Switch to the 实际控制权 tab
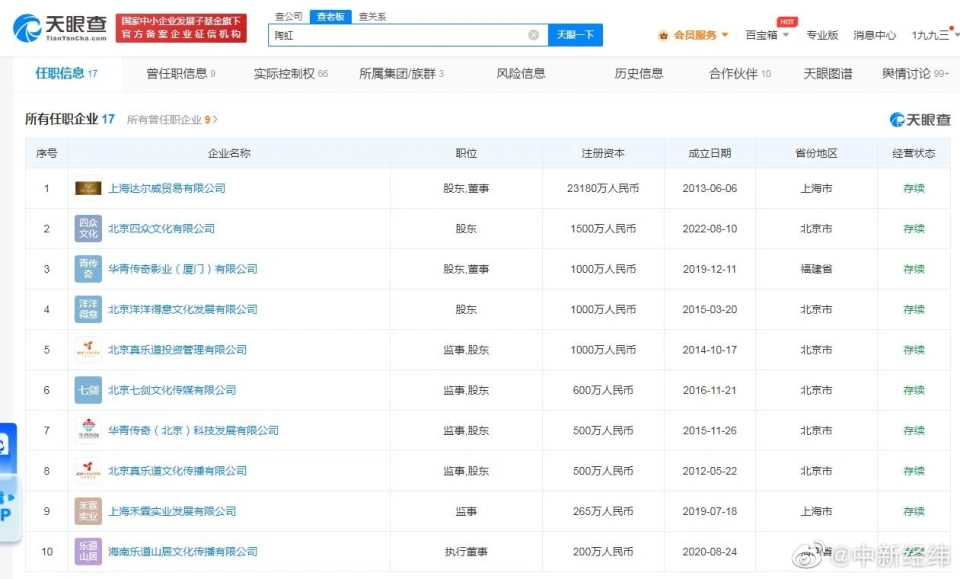Image resolution: width=960 pixels, height=579 pixels. coord(290,74)
